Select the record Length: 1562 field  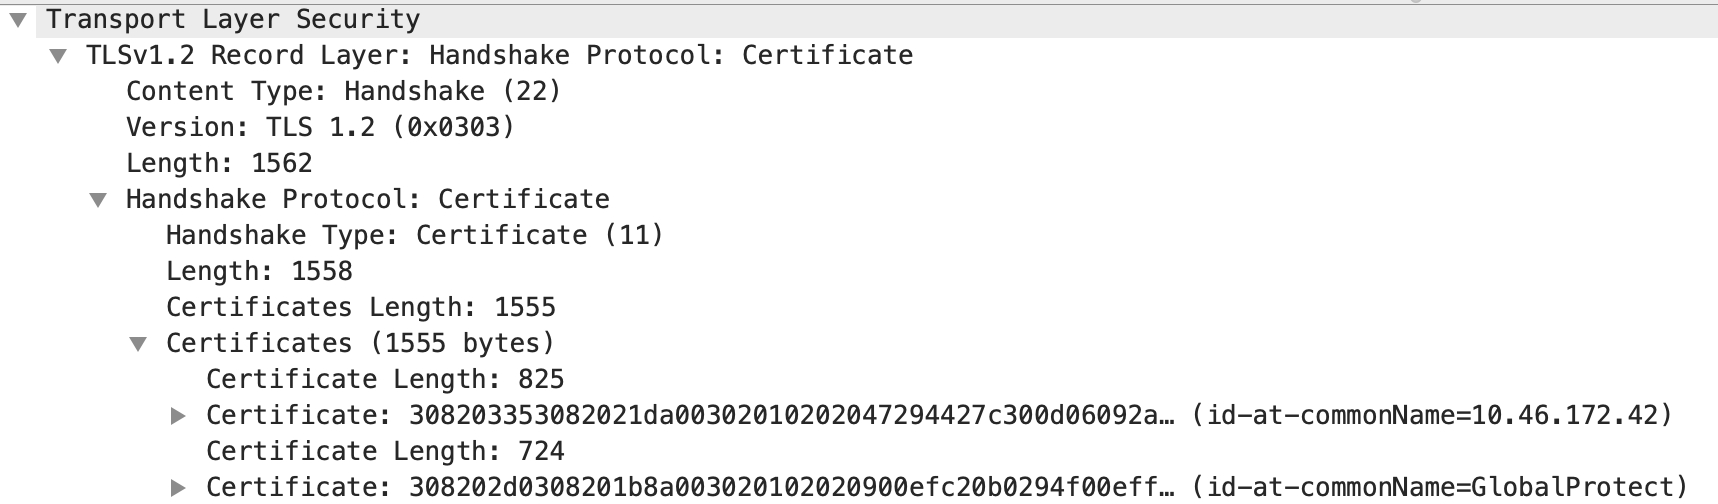tap(219, 164)
